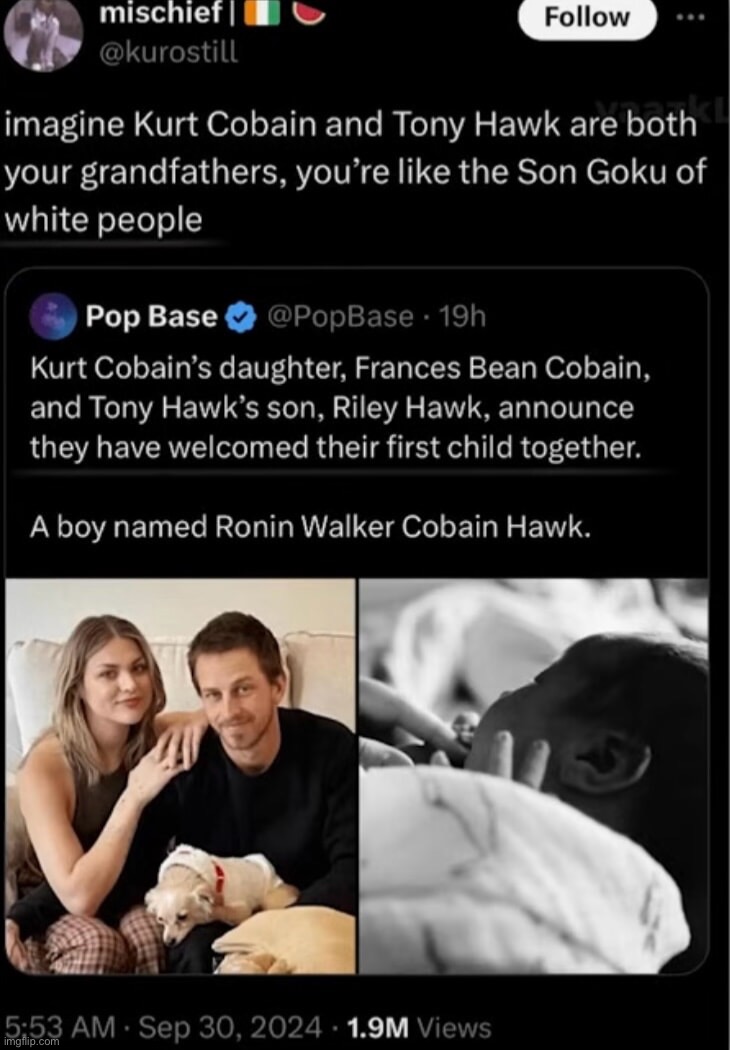Viewport: 730px width, 1050px height.
Task: Click the mischief display name
Action: [x=159, y=14]
